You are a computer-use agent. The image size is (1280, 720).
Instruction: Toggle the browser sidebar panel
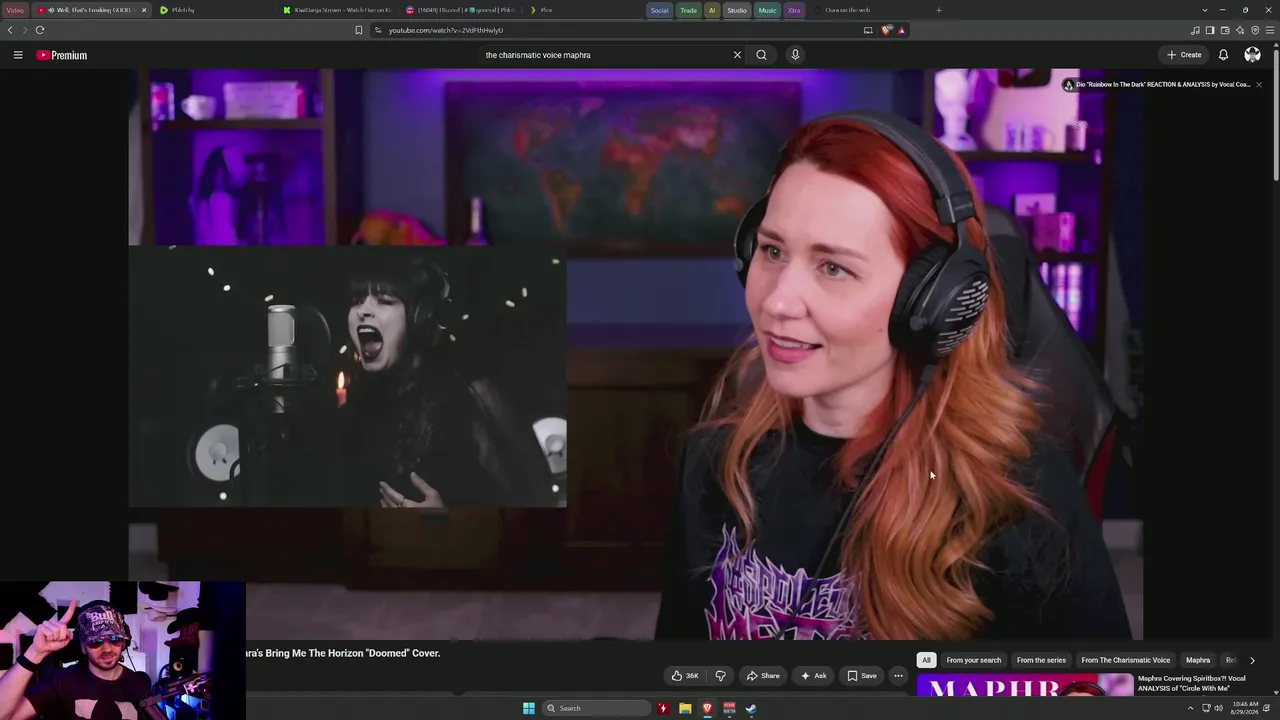coord(1210,30)
